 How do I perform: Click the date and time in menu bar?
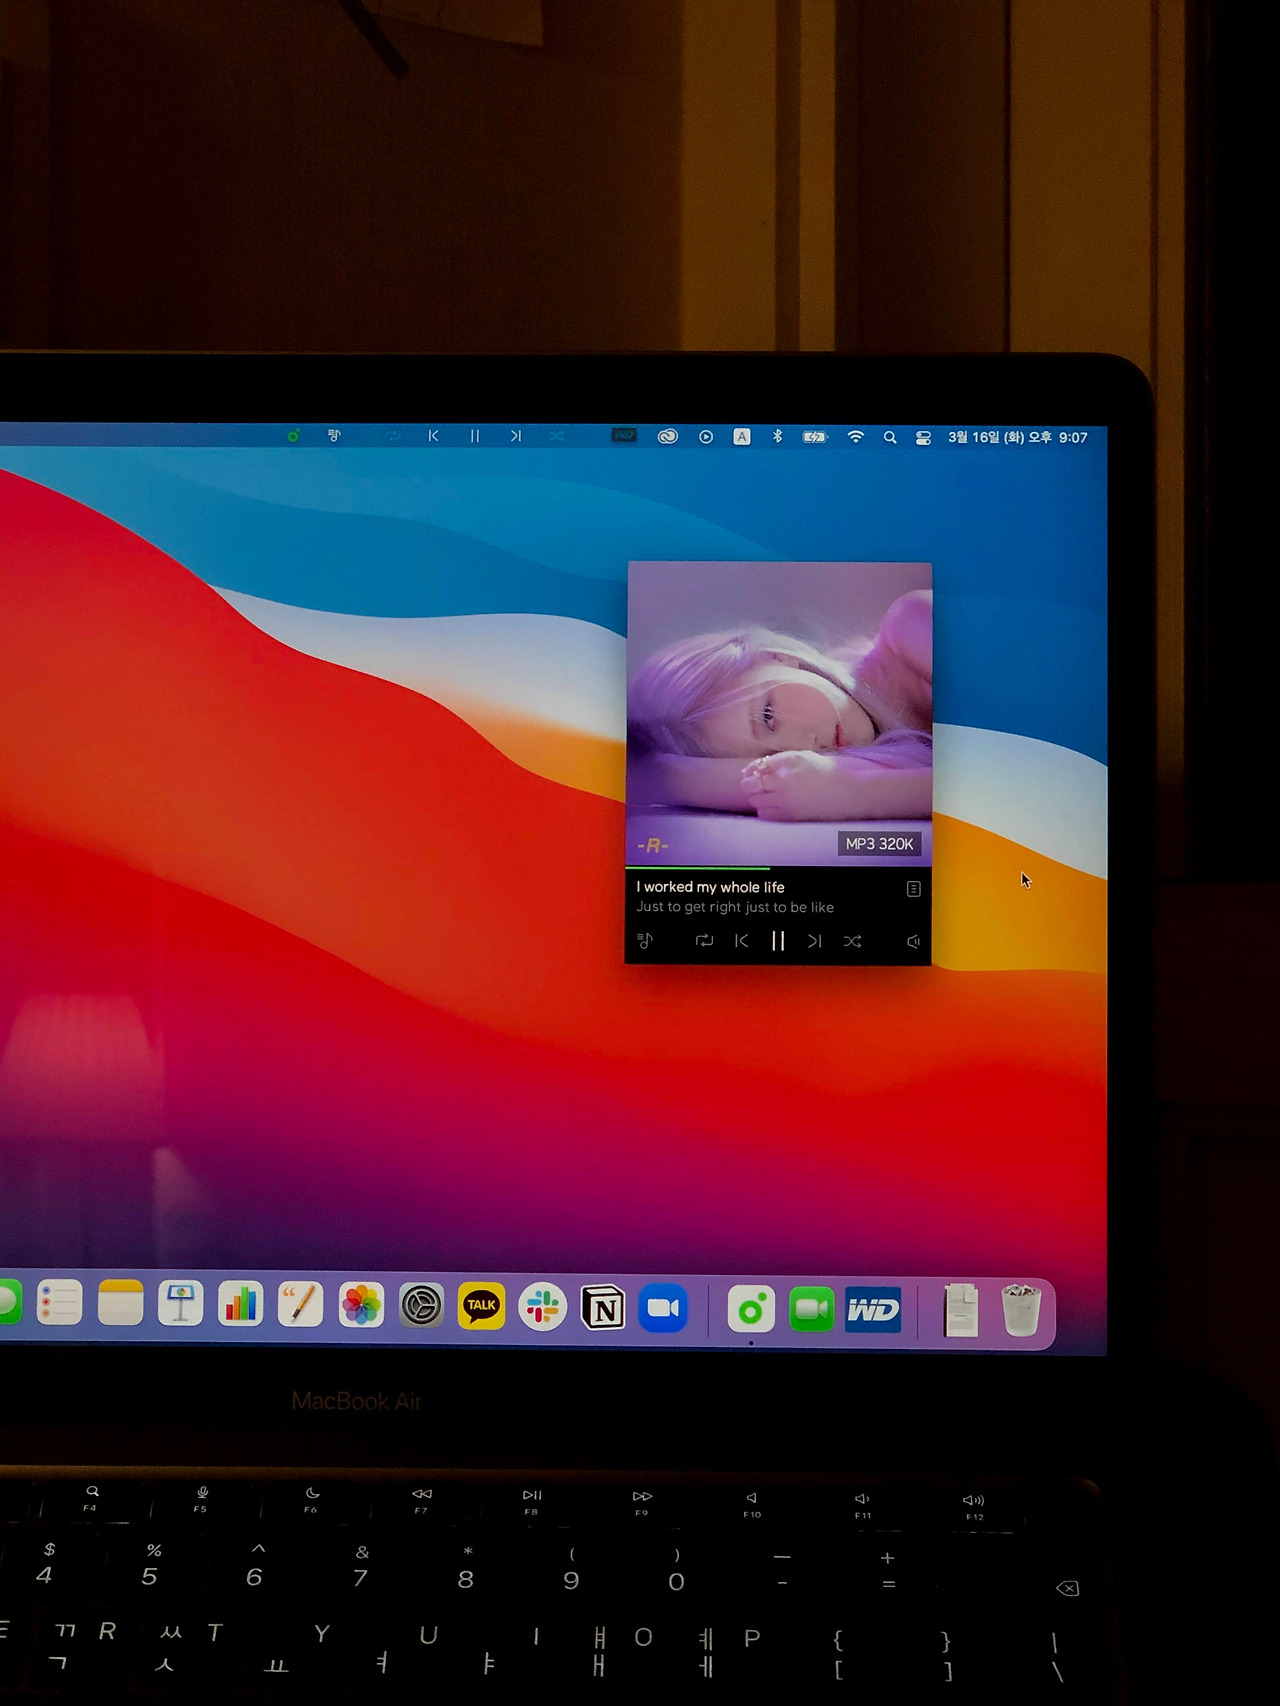(1017, 437)
